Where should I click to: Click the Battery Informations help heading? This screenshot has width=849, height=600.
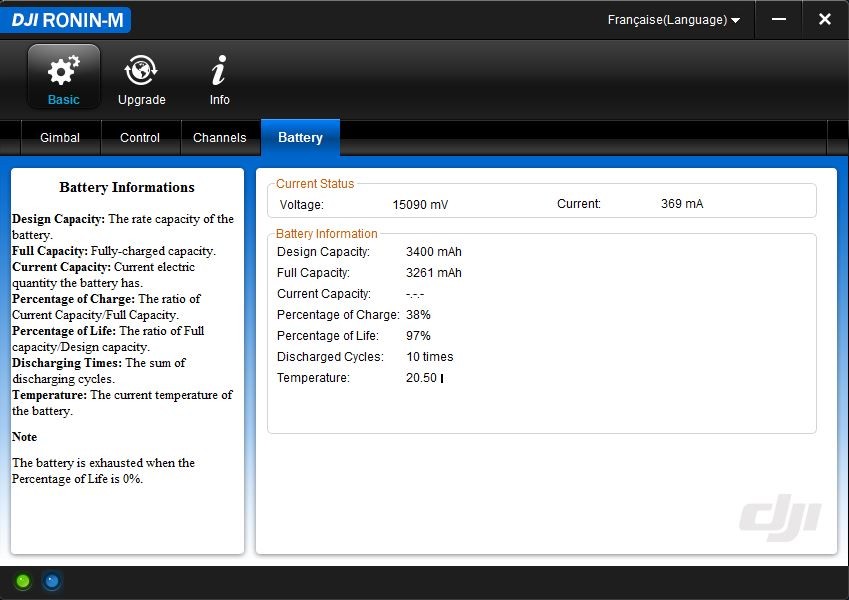click(127, 187)
